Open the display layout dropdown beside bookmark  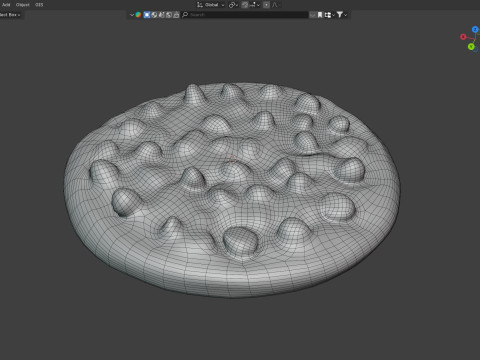[330, 15]
